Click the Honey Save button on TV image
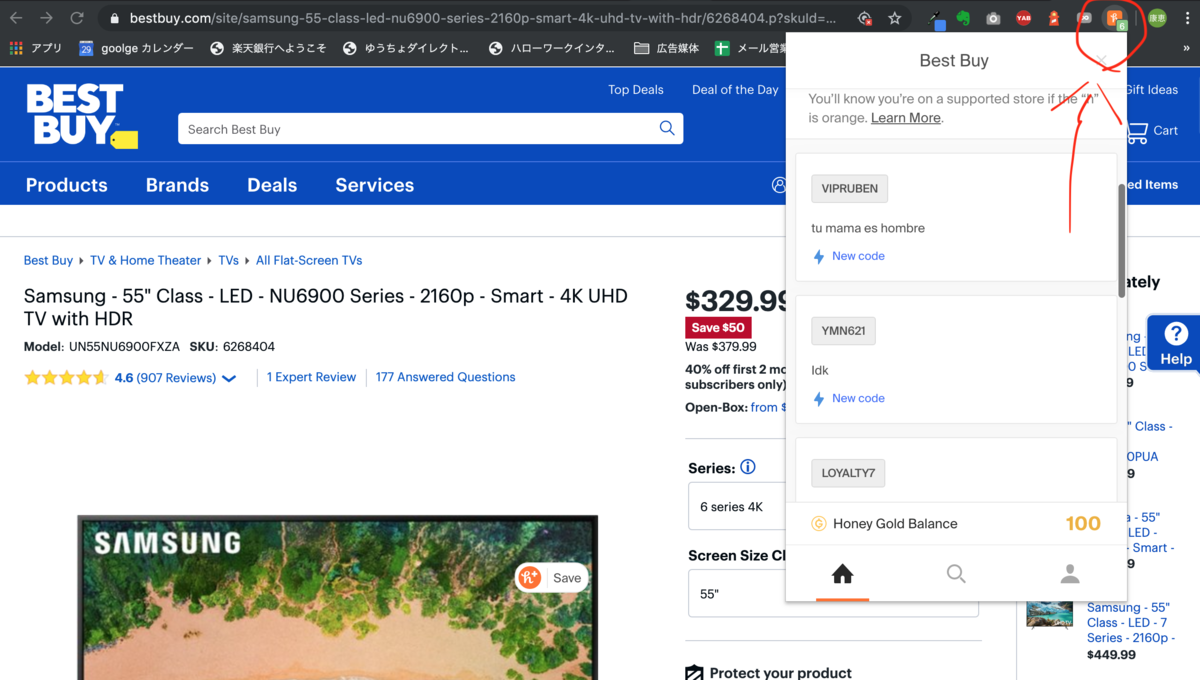 coord(551,578)
